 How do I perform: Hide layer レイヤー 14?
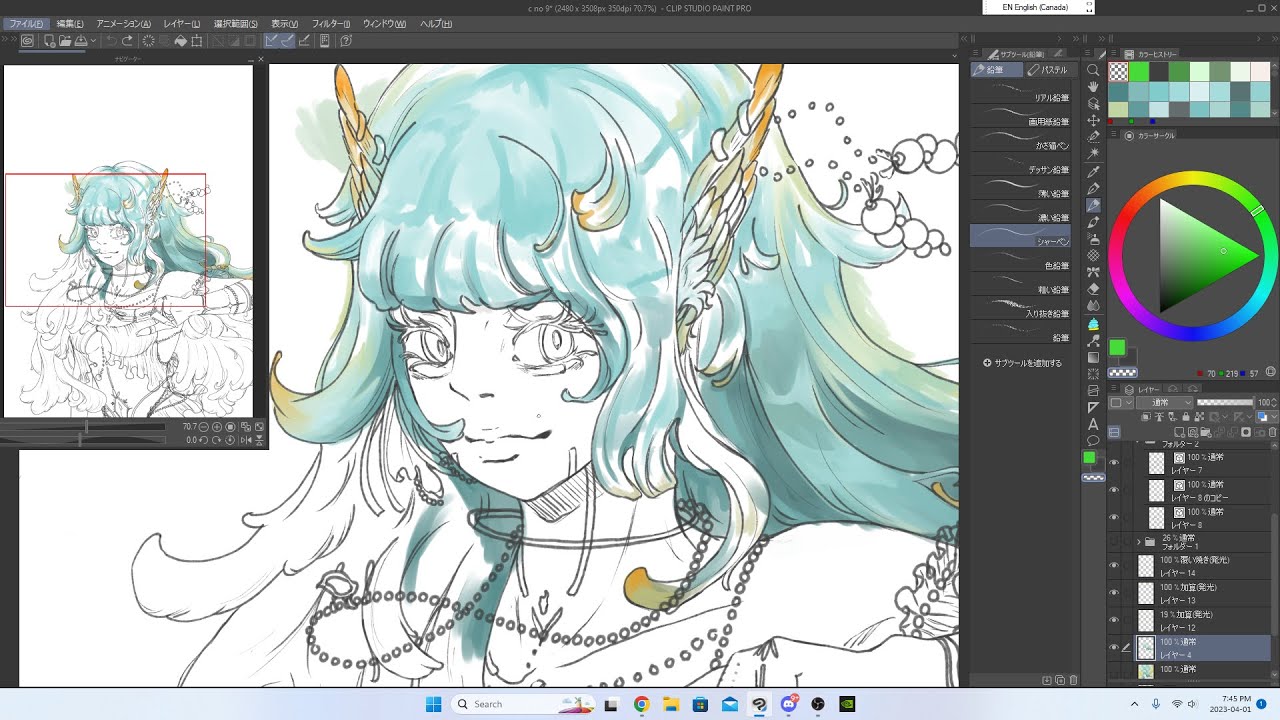click(x=1114, y=566)
